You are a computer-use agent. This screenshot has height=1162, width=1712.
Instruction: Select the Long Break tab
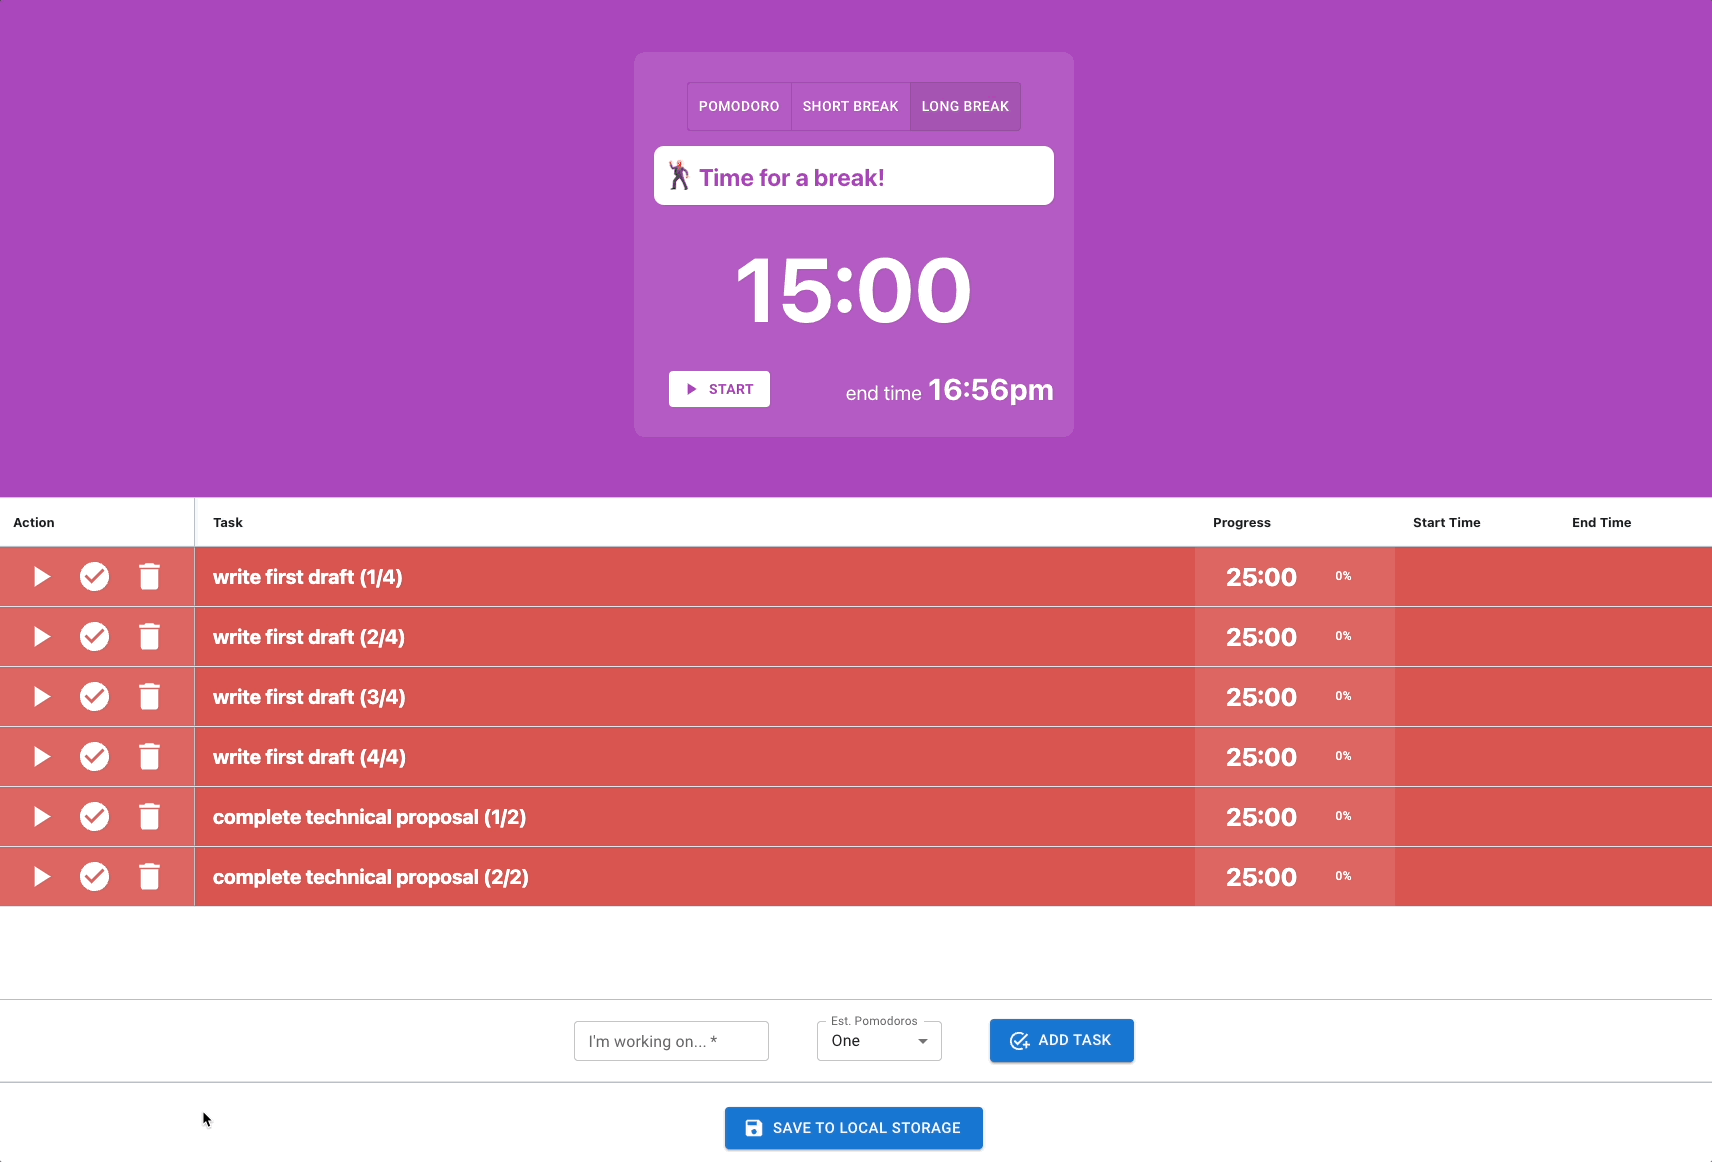[x=965, y=106]
